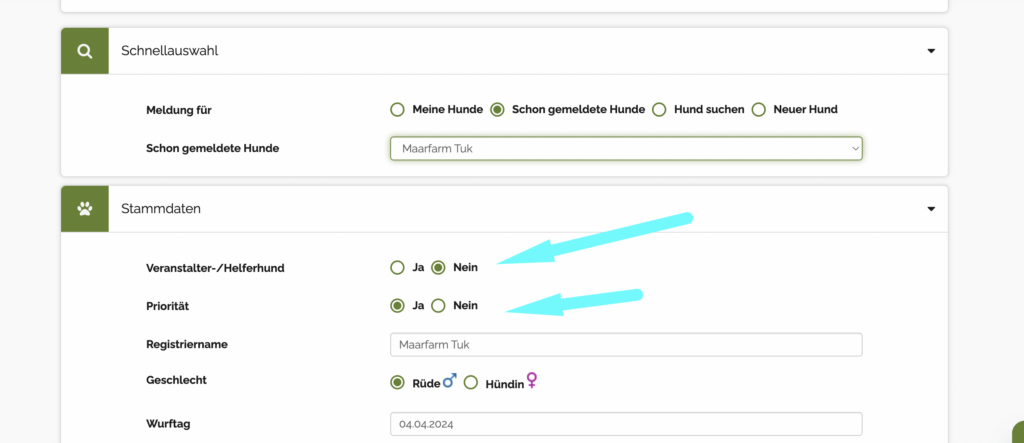Pick the Neuer Hund radio option
Viewport: 1024px width, 443px height.
tap(759, 109)
